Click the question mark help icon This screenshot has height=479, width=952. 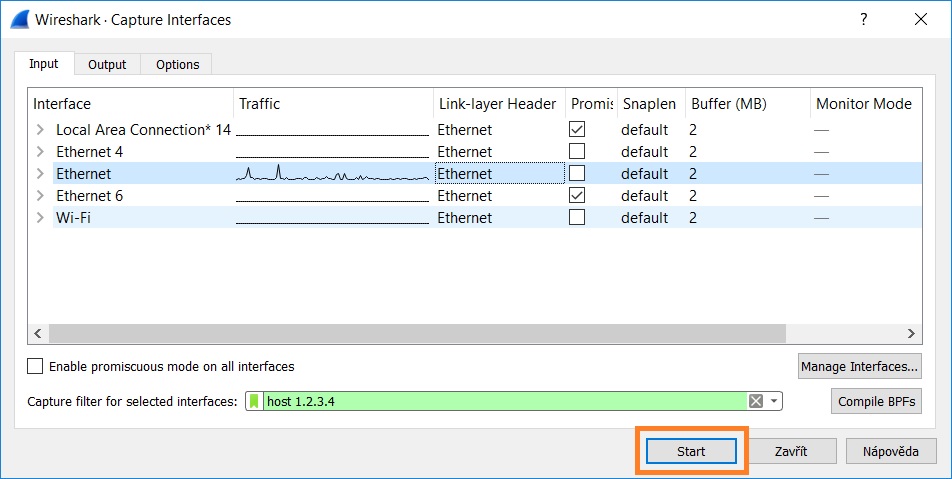click(x=863, y=19)
